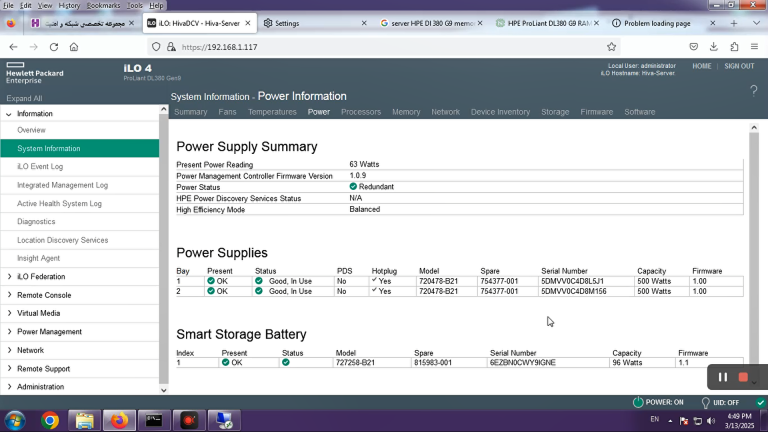Viewport: 768px width, 432px height.
Task: Expand the Network sidebar section
Action: pyautogui.click(x=9, y=350)
